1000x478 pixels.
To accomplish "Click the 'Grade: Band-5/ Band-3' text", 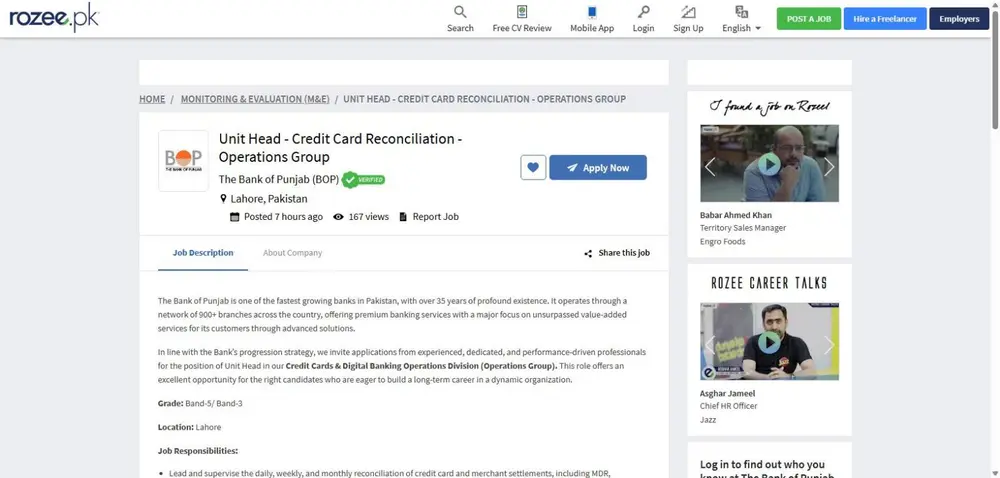I will [x=200, y=403].
